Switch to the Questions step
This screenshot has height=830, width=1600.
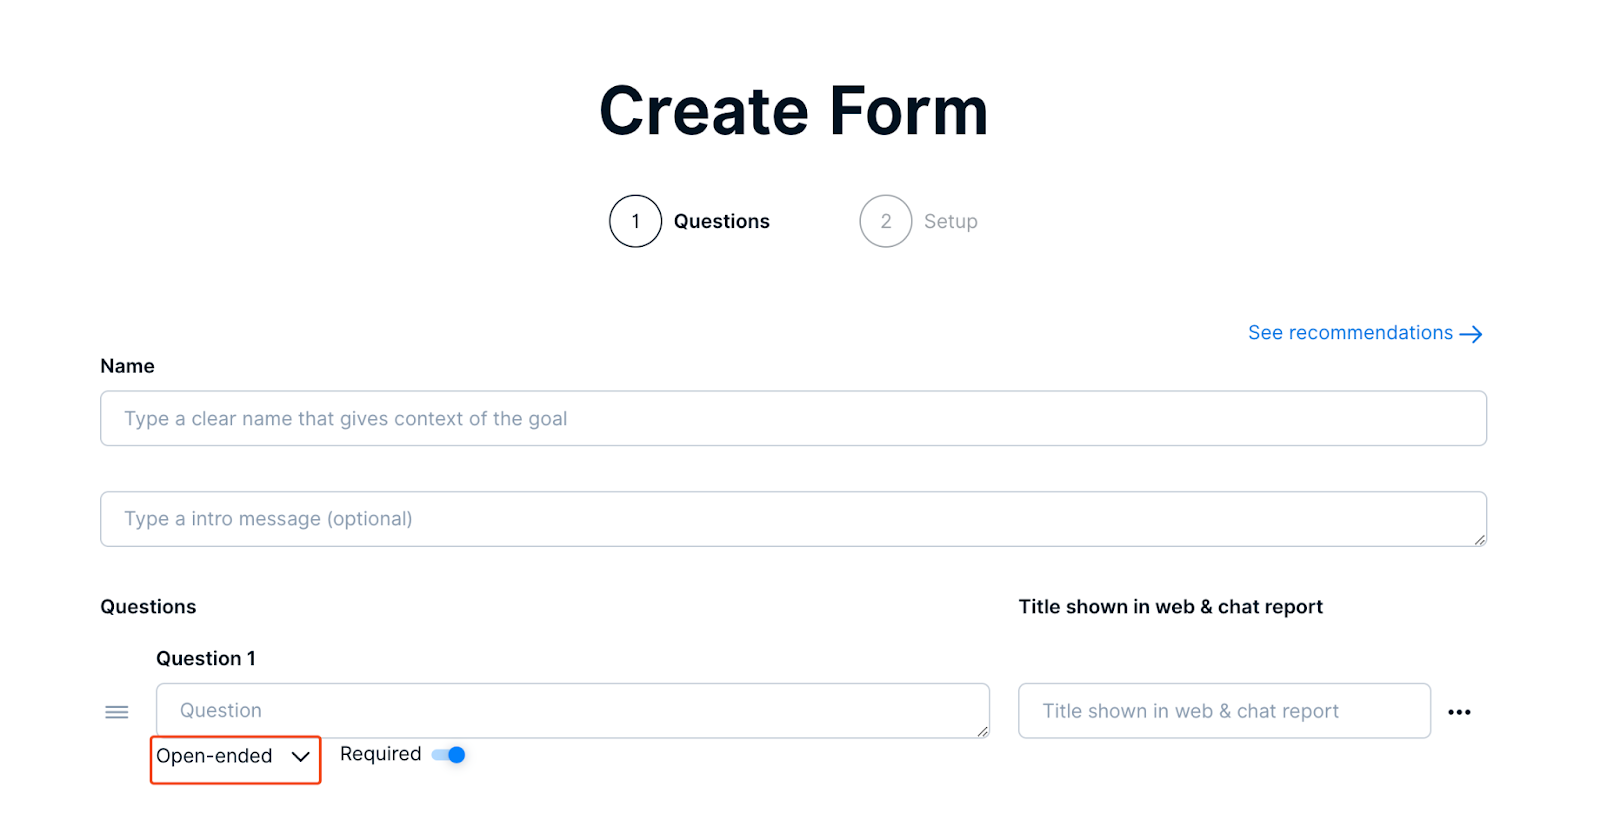(x=722, y=221)
